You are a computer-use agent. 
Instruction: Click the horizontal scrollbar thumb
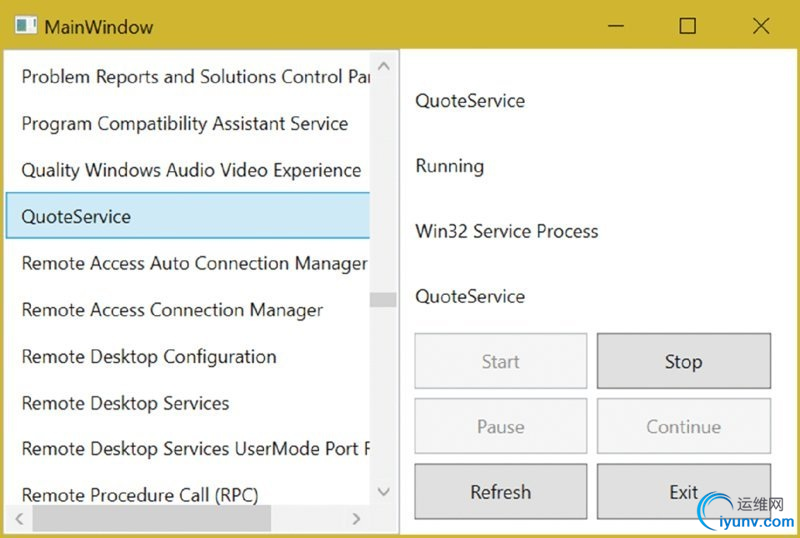tap(150, 519)
